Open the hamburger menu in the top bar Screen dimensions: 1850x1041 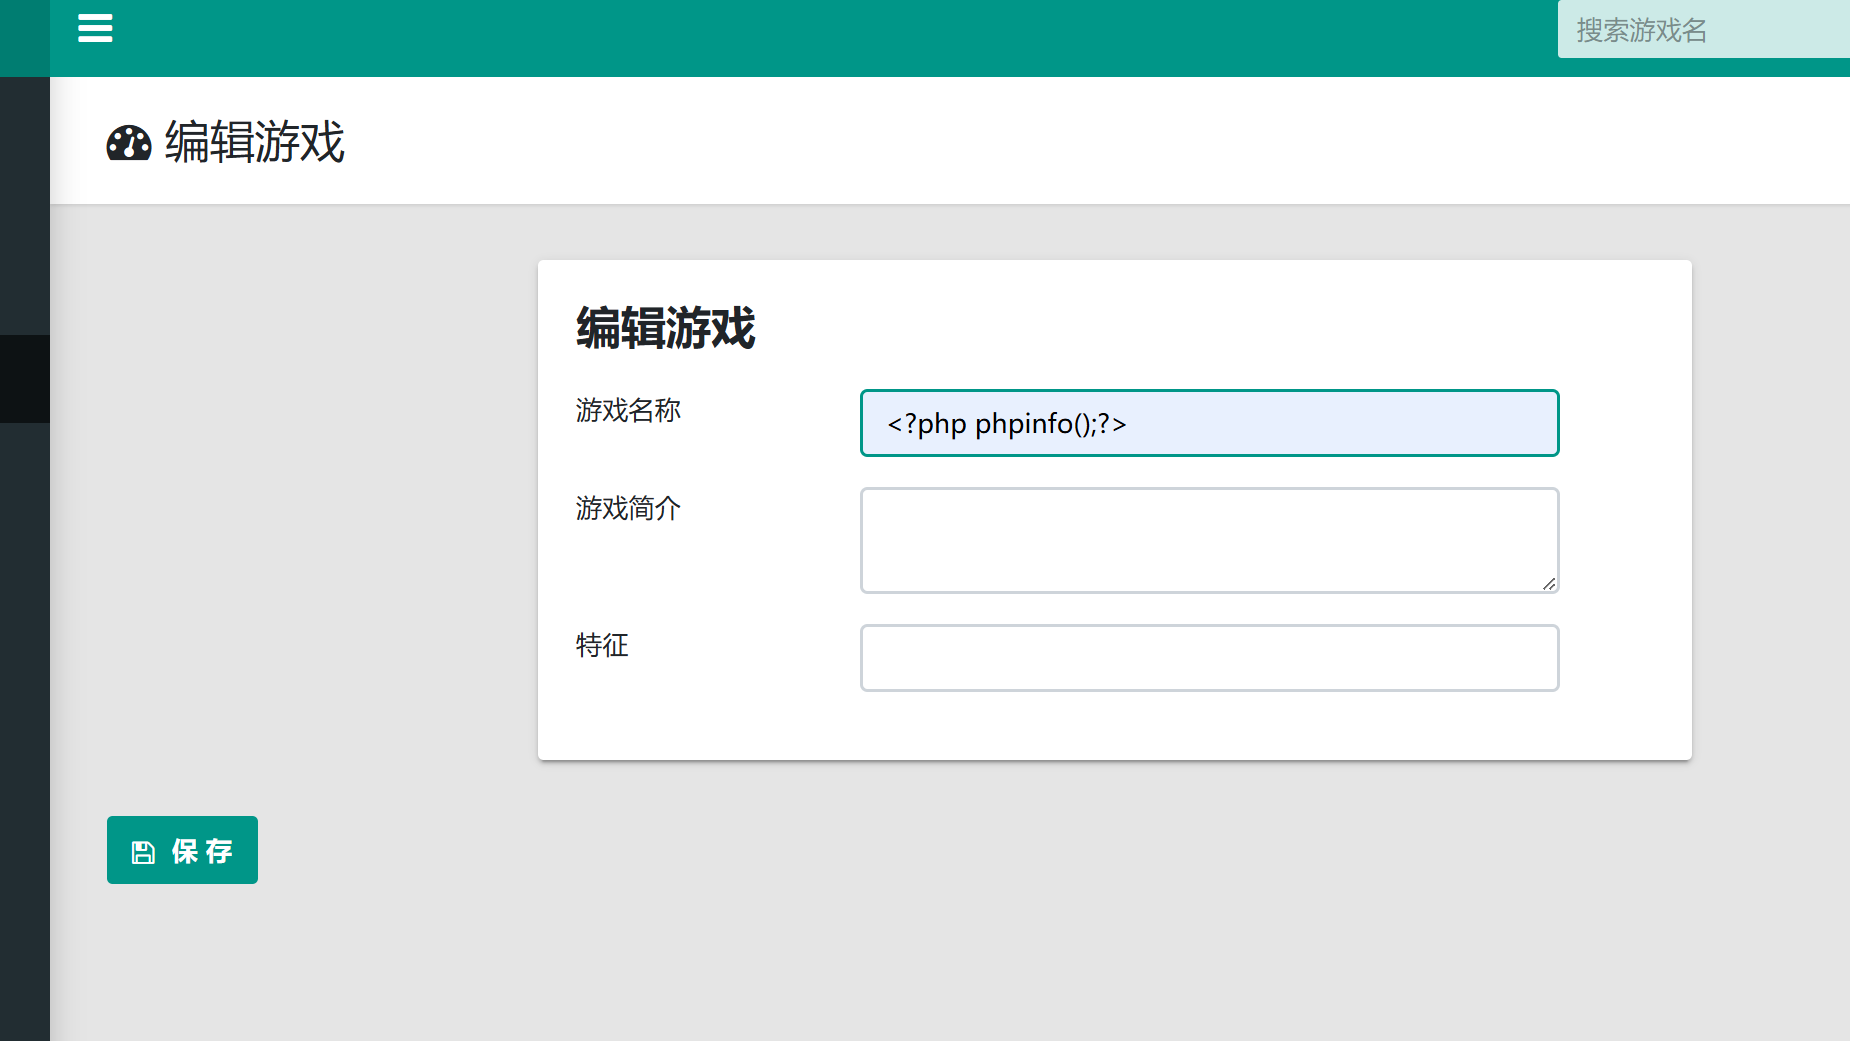[95, 28]
